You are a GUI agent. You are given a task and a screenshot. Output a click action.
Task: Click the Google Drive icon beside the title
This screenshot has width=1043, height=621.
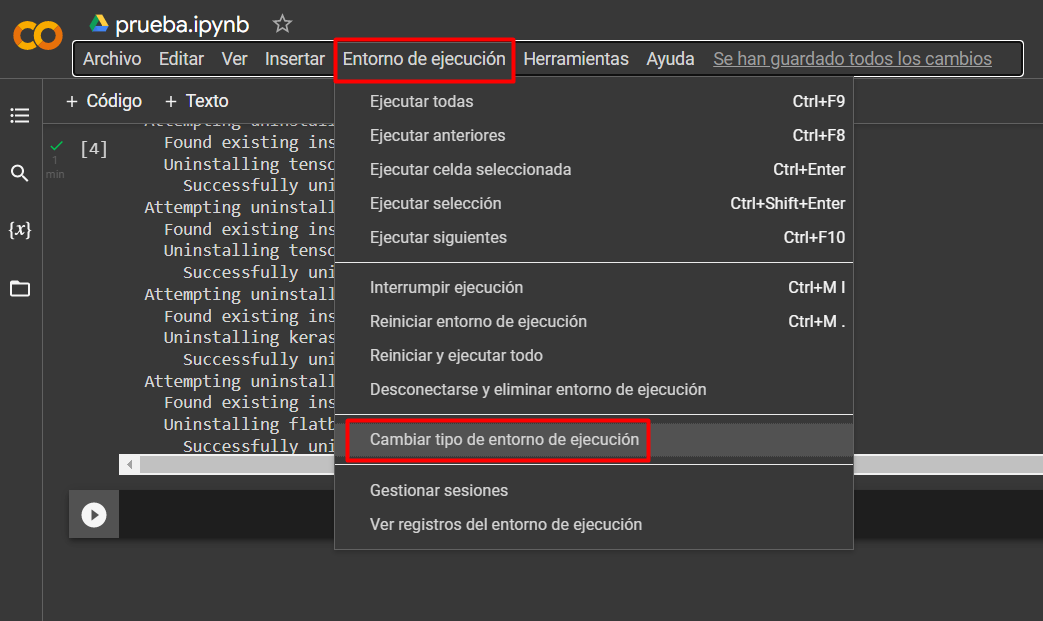tap(99, 24)
